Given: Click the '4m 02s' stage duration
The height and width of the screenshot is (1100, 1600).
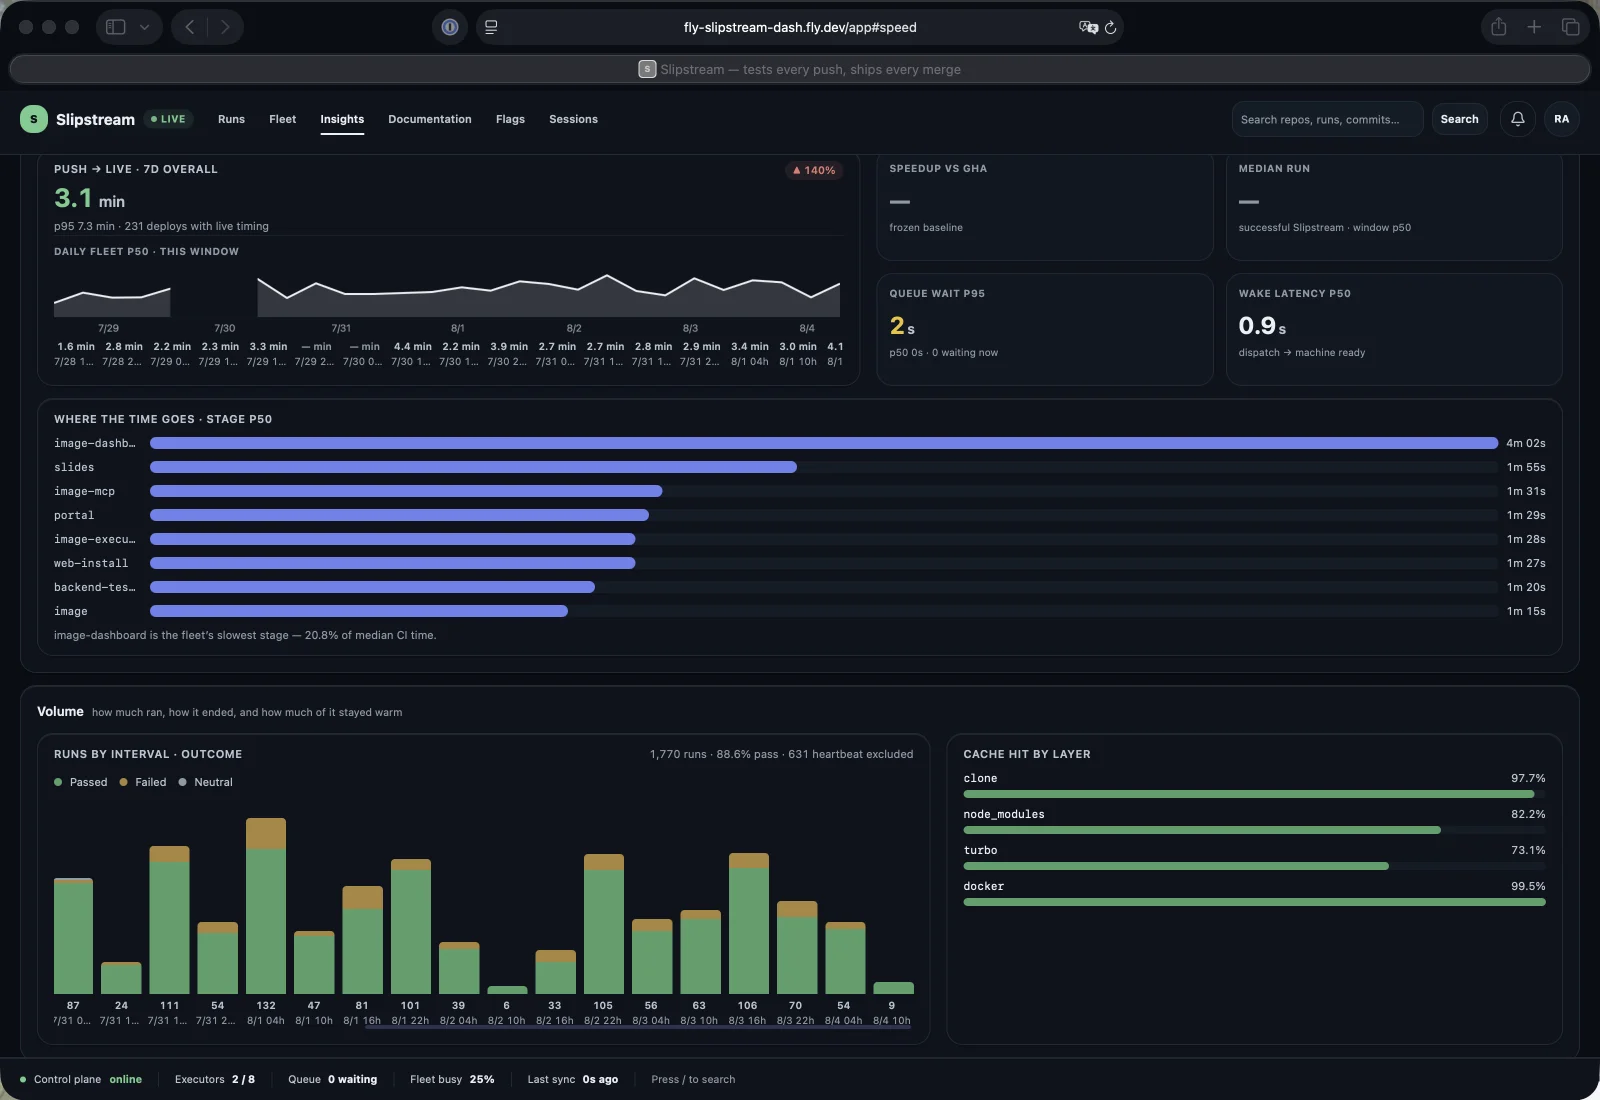Looking at the screenshot, I should click(x=1526, y=443).
